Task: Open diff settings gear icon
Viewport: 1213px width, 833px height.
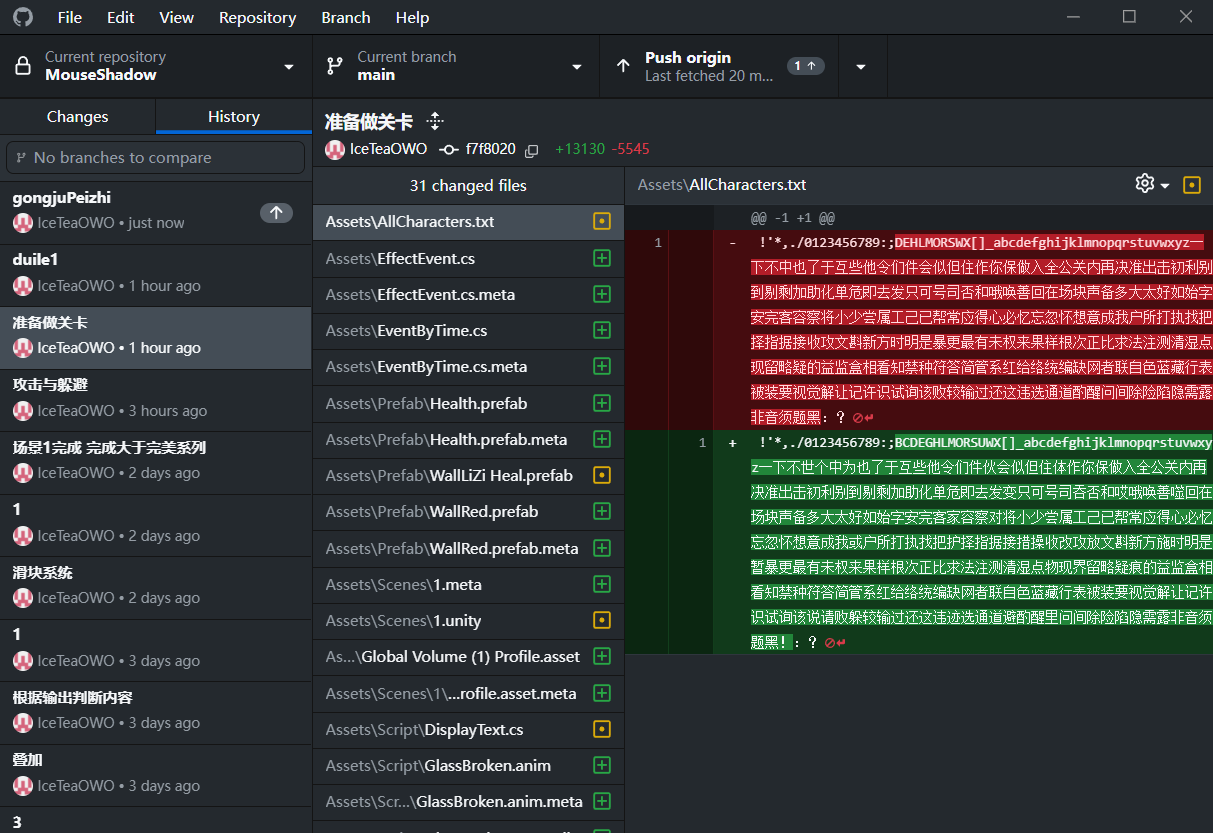Action: [x=1145, y=184]
